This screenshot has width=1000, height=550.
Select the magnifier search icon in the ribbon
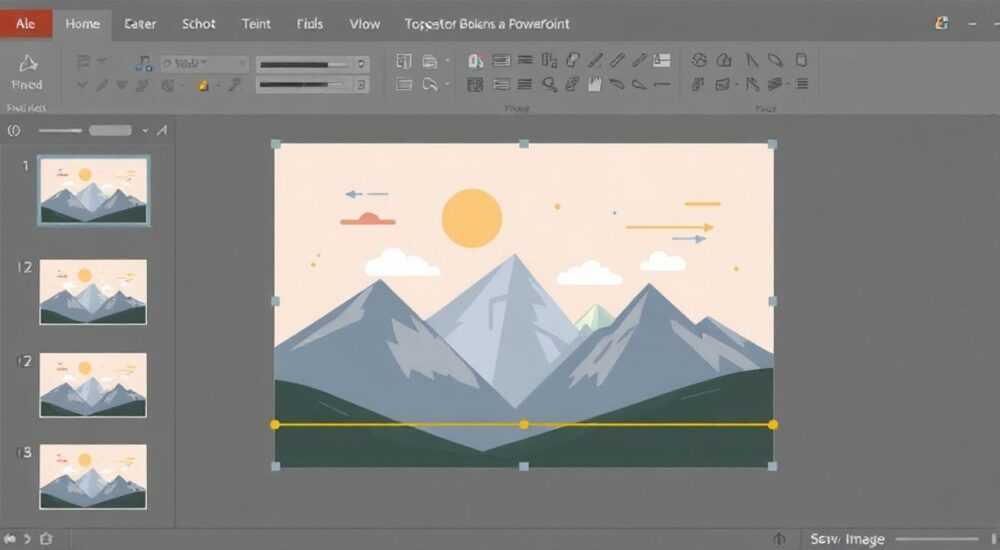pos(549,84)
